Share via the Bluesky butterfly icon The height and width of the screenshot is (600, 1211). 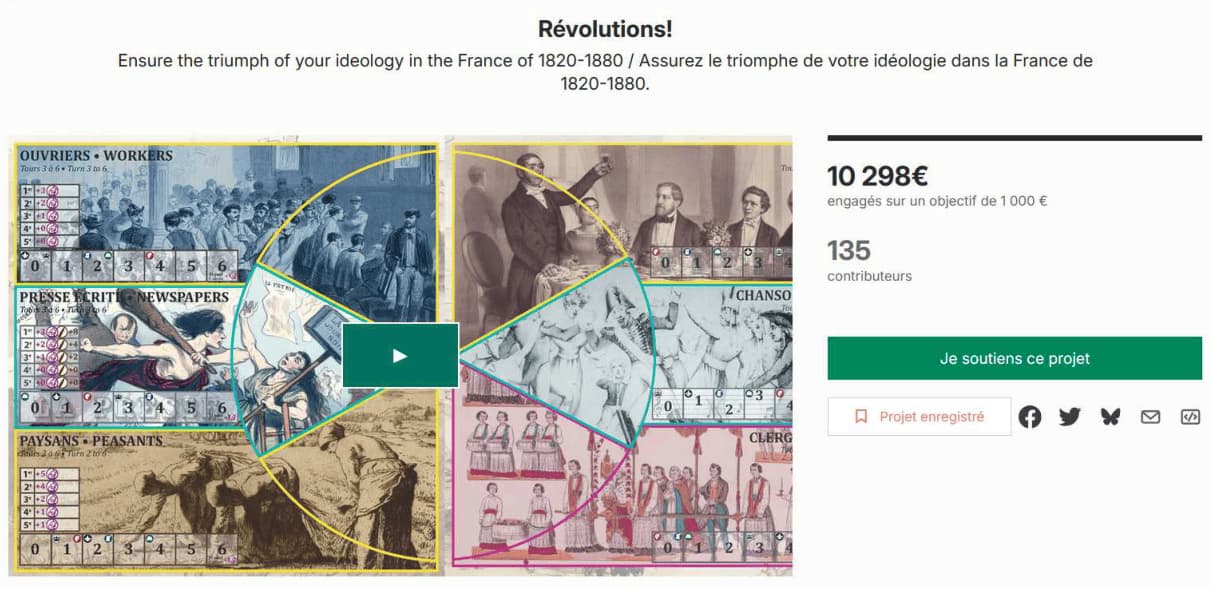[1110, 417]
